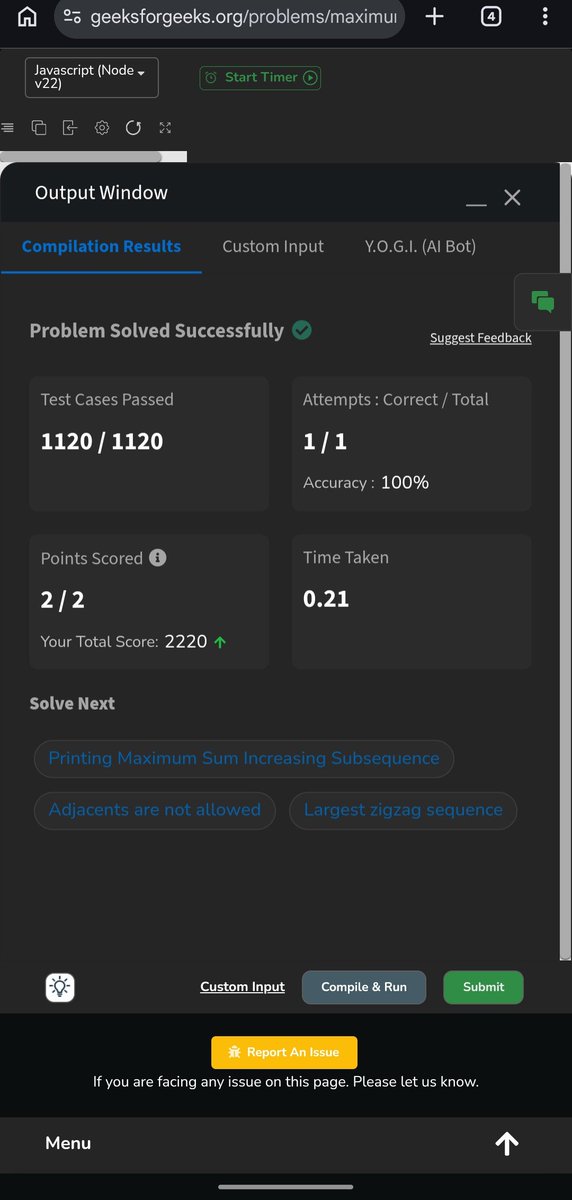Viewport: 572px width, 1200px height.
Task: Click the reset code icon
Action: [x=133, y=127]
